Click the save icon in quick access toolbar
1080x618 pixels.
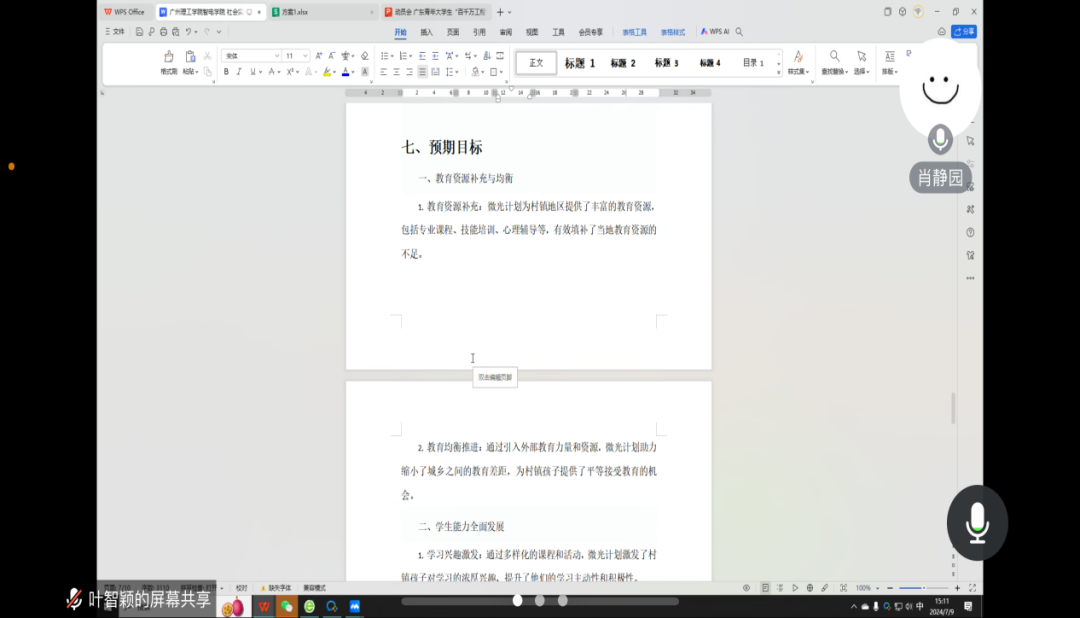click(x=140, y=32)
